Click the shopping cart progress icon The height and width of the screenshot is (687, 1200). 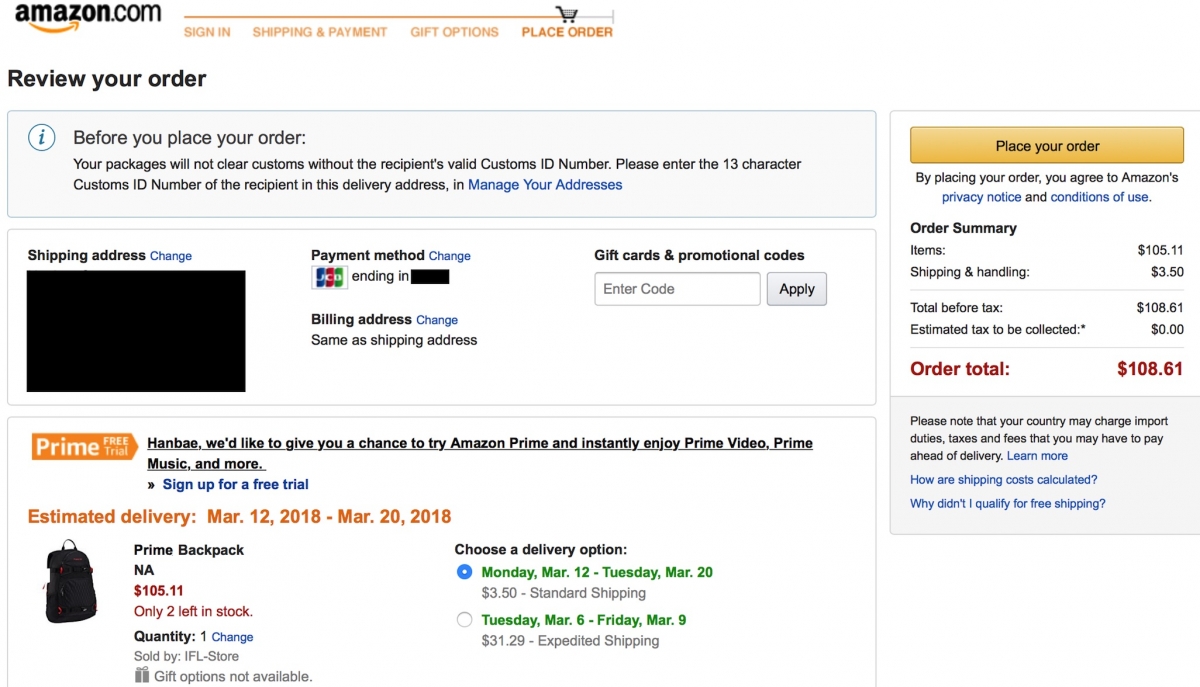(567, 14)
